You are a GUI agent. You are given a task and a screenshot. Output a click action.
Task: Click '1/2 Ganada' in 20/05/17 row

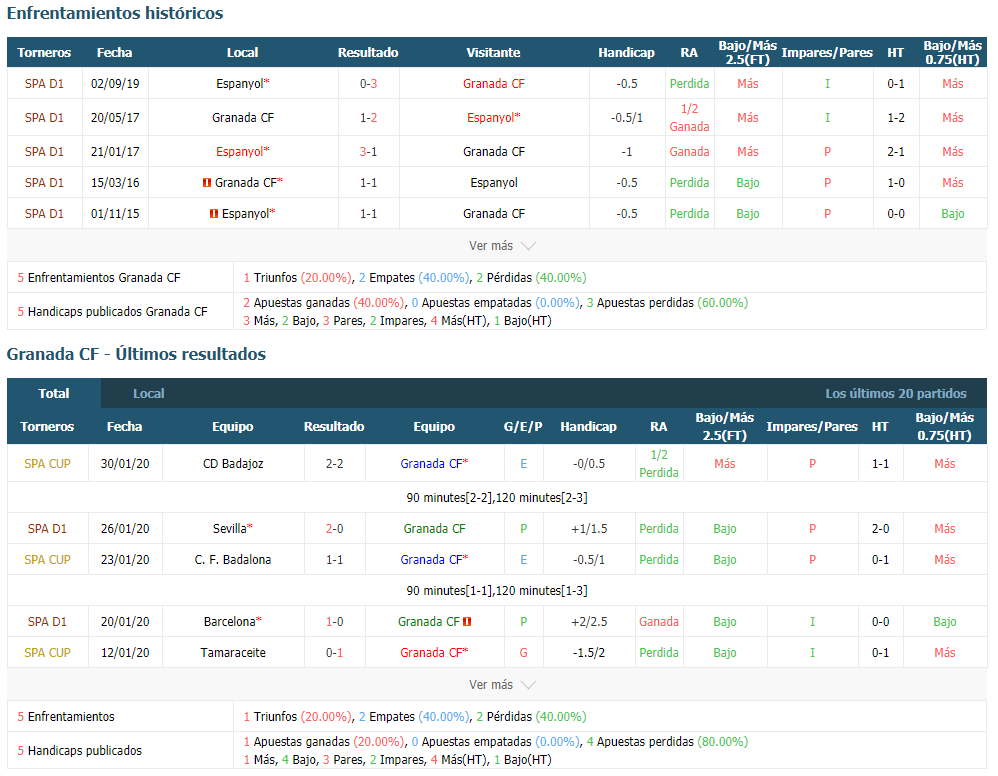689,118
